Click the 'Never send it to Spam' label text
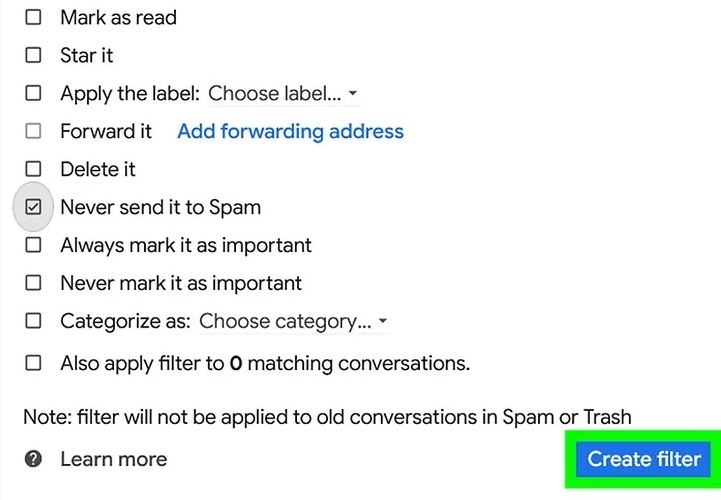Viewport: 721px width, 500px height. (x=160, y=207)
